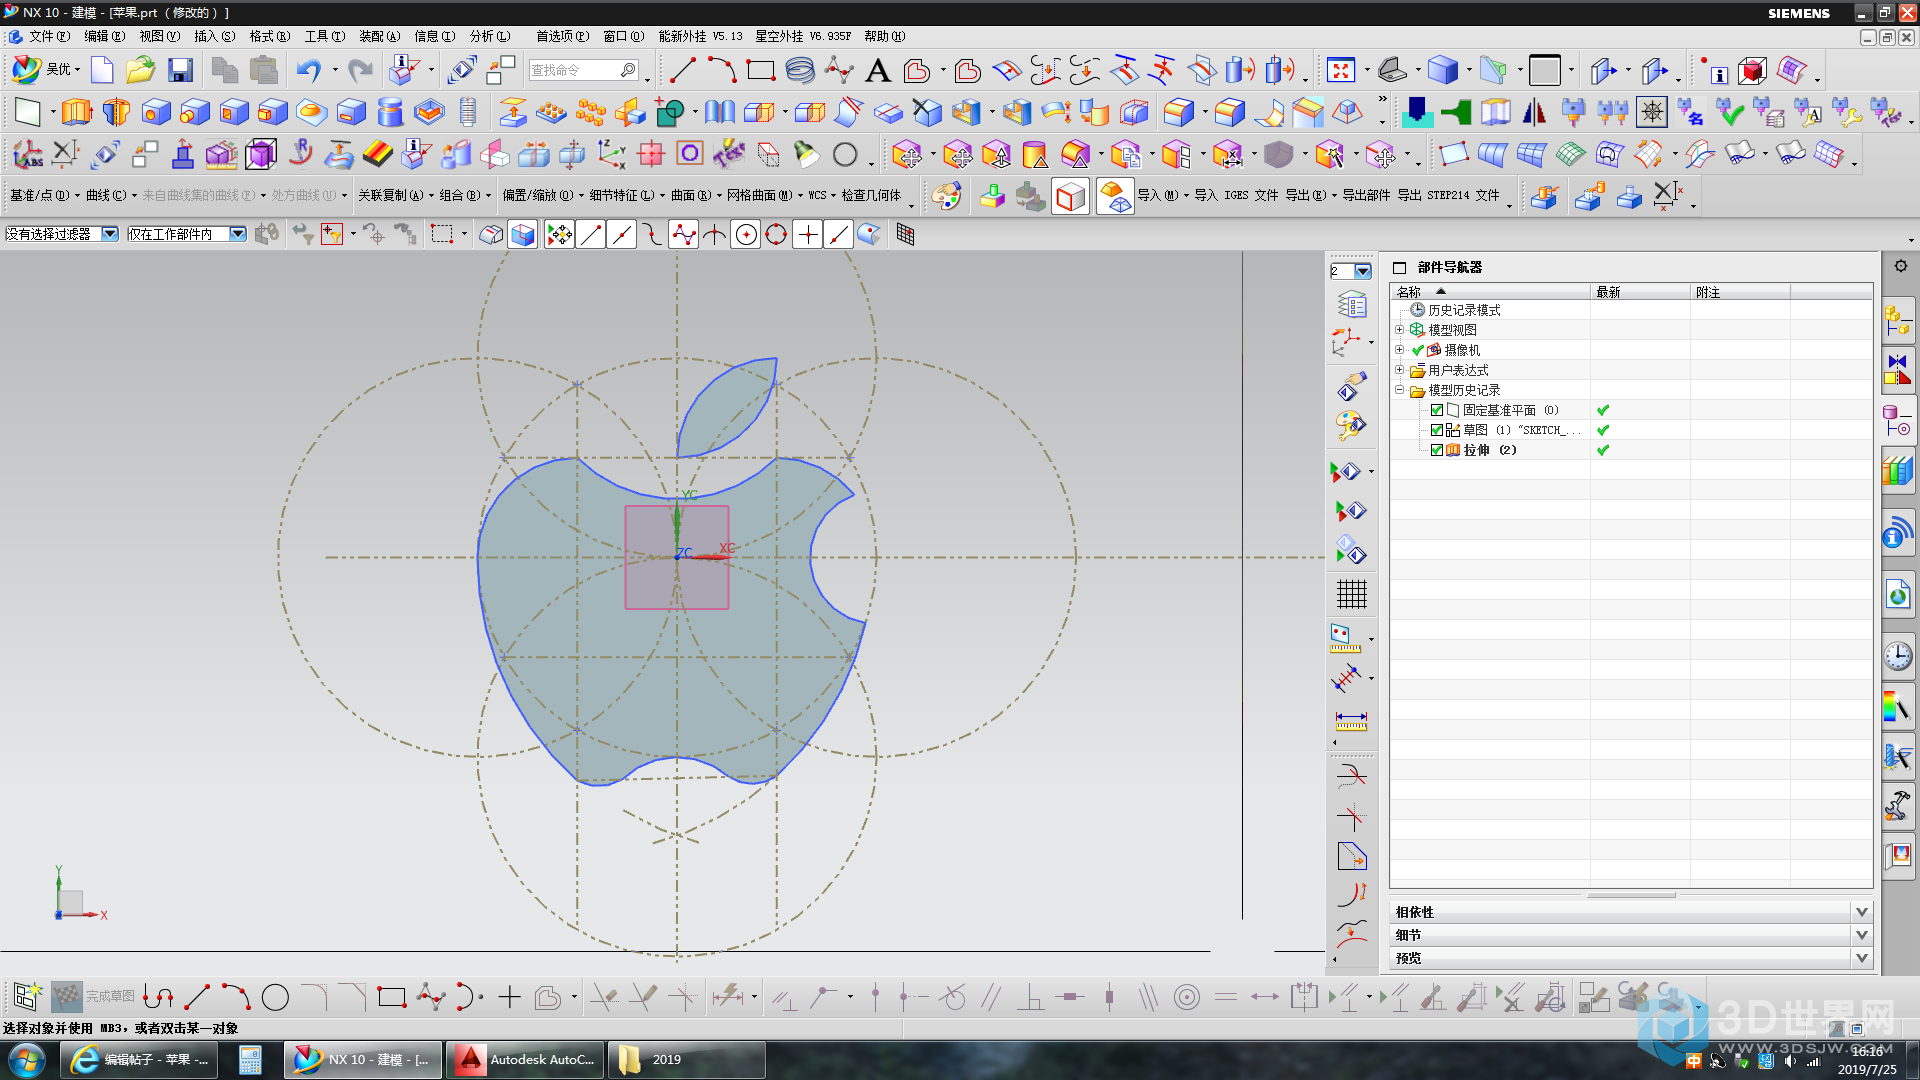Click the 查找命令 search field

(584, 70)
